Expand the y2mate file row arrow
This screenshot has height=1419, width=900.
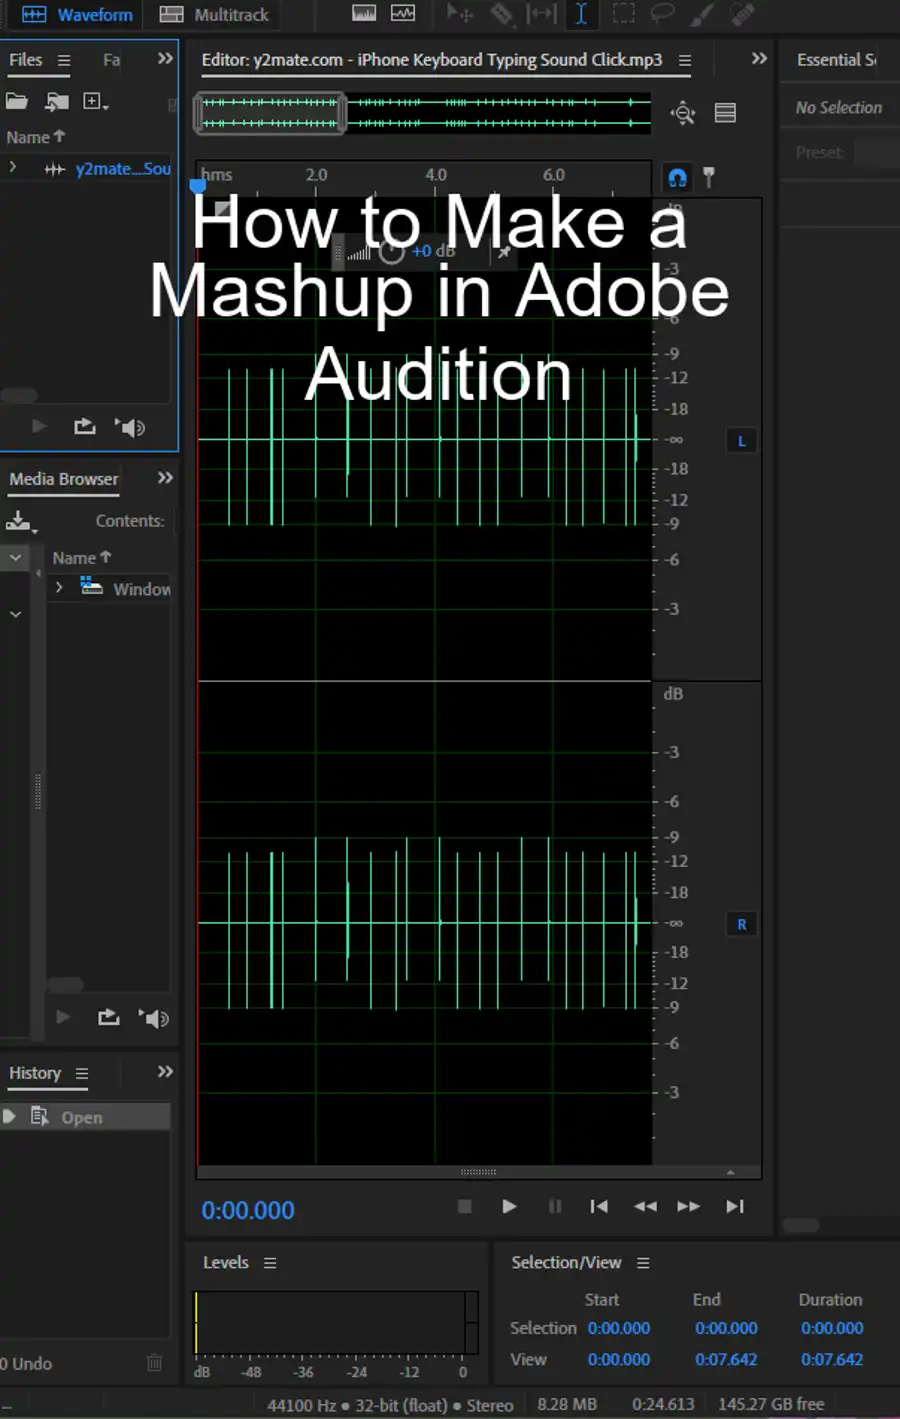click(13, 168)
